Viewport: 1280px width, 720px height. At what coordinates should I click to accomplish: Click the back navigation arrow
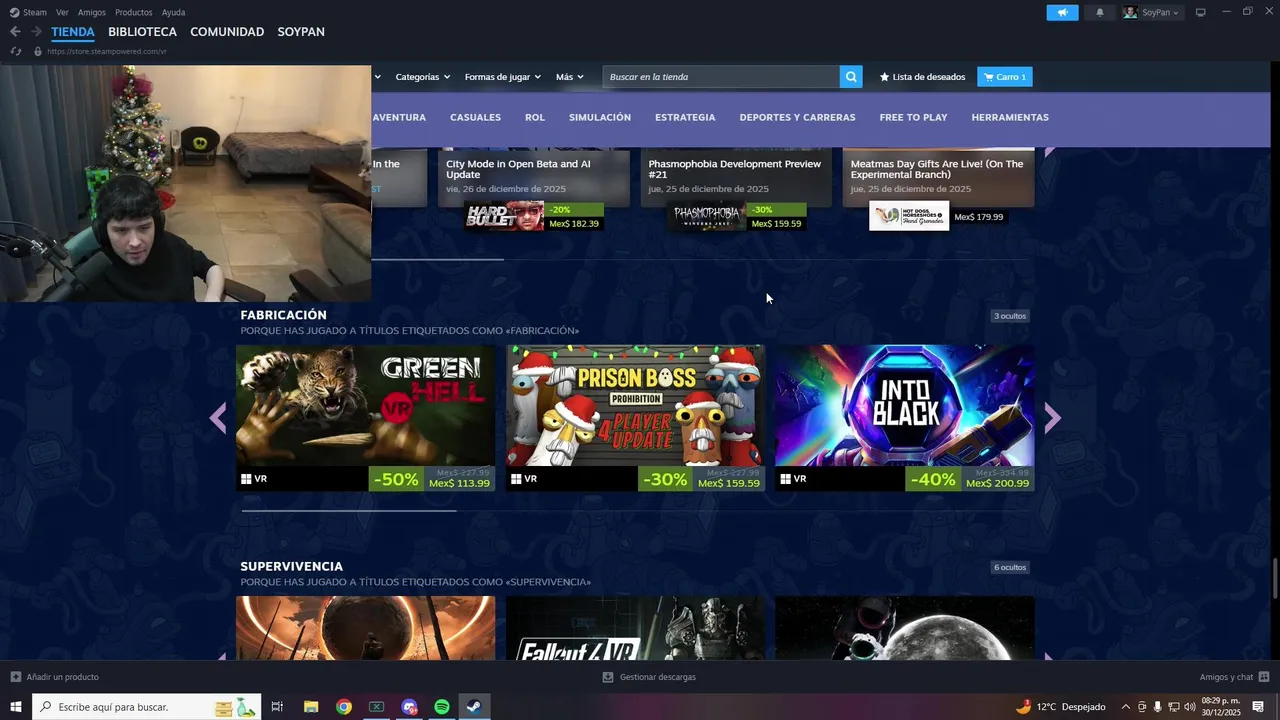point(15,32)
